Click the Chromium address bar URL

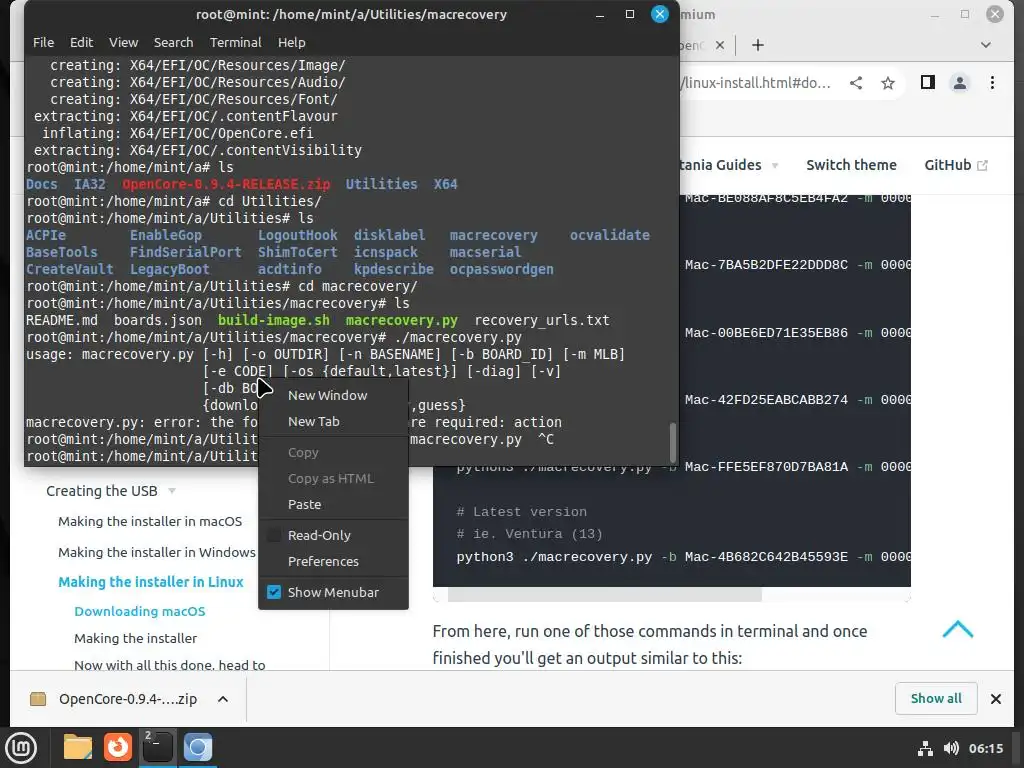(756, 83)
